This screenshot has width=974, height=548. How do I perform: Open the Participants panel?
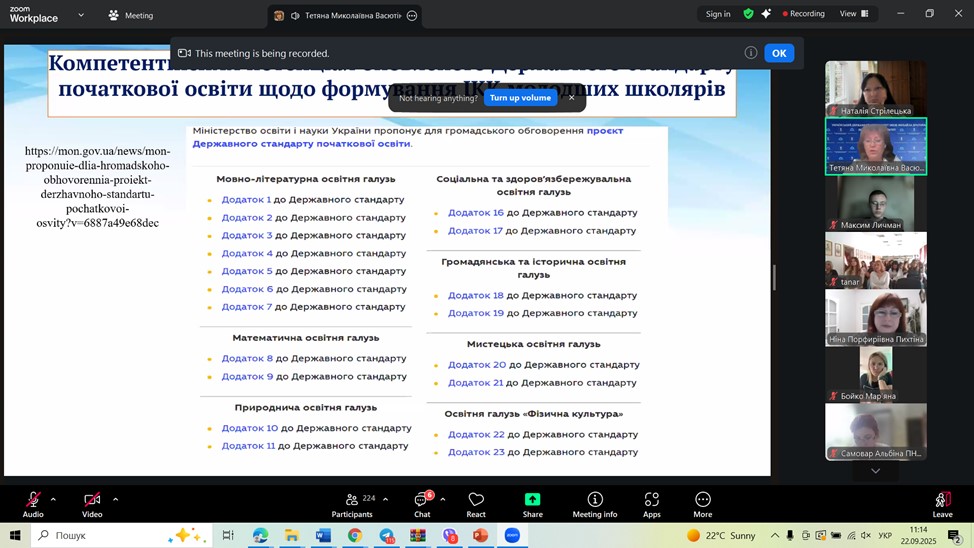pyautogui.click(x=352, y=504)
